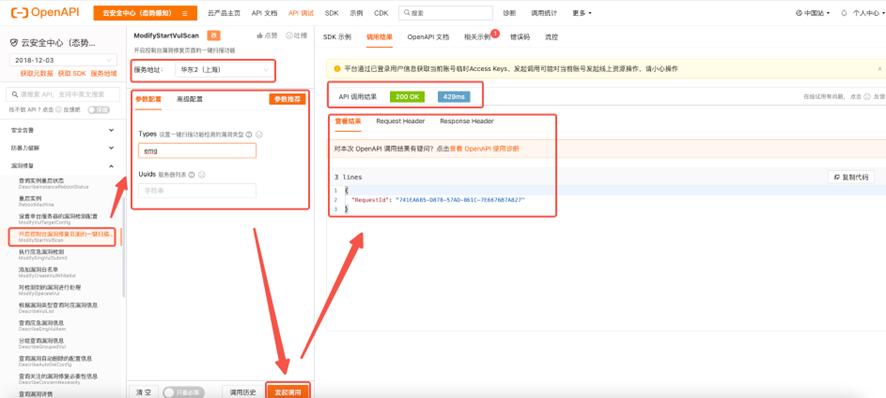The width and height of the screenshot is (886, 398).
Task: Click the 发起调用 button
Action: pos(288,392)
